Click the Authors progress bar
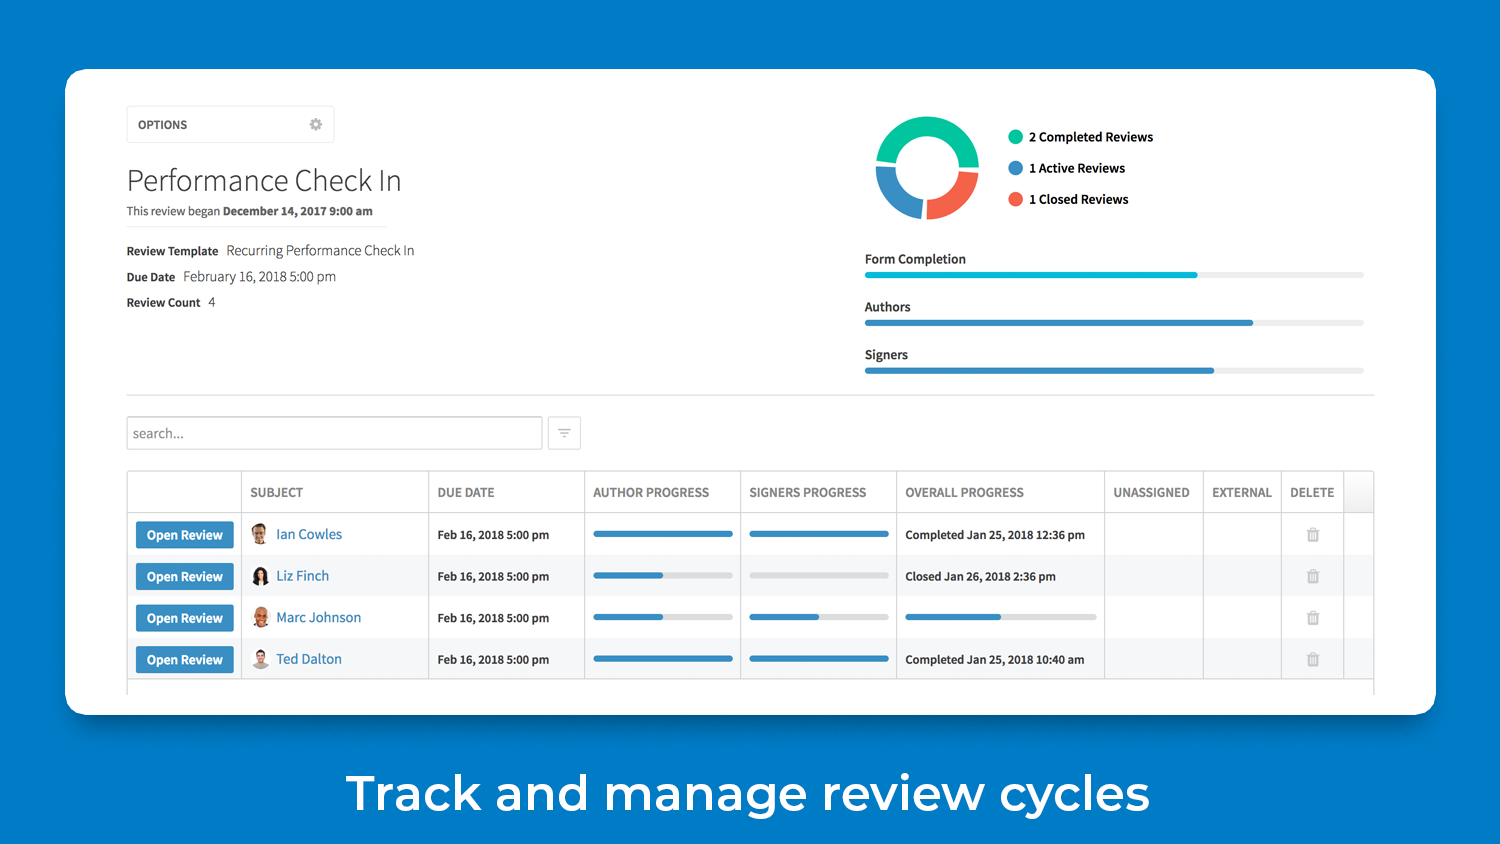The image size is (1500, 844). pos(1058,322)
